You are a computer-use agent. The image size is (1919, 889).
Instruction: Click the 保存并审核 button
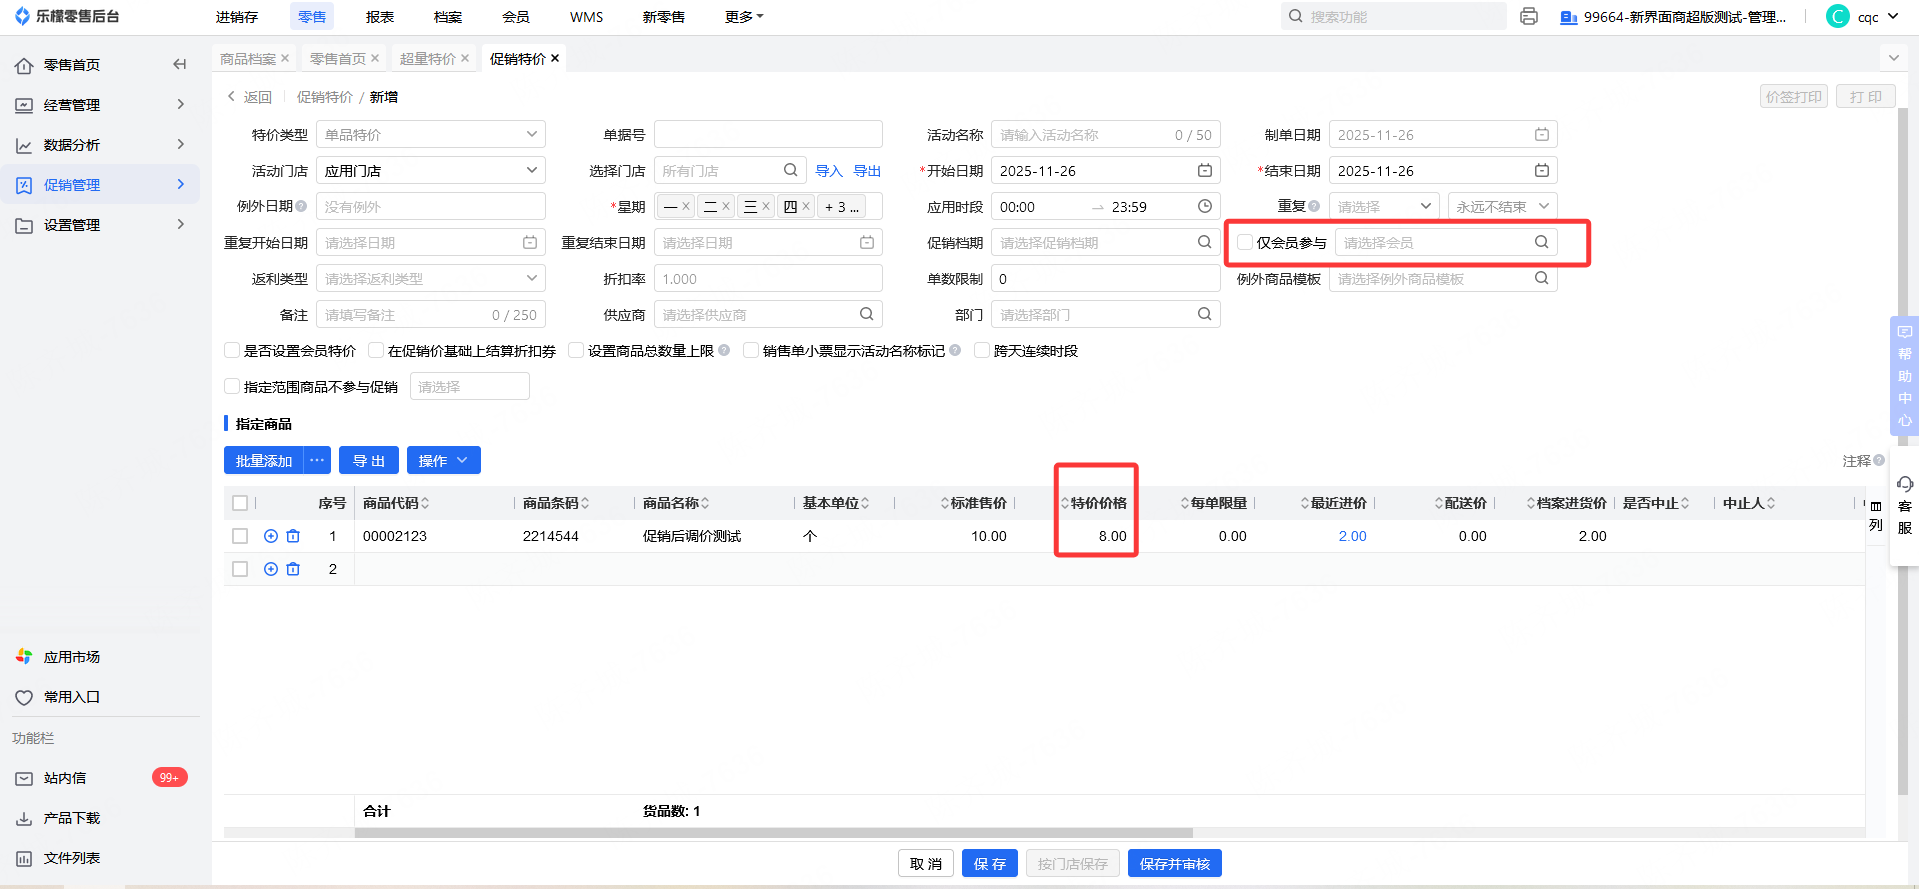[1174, 864]
